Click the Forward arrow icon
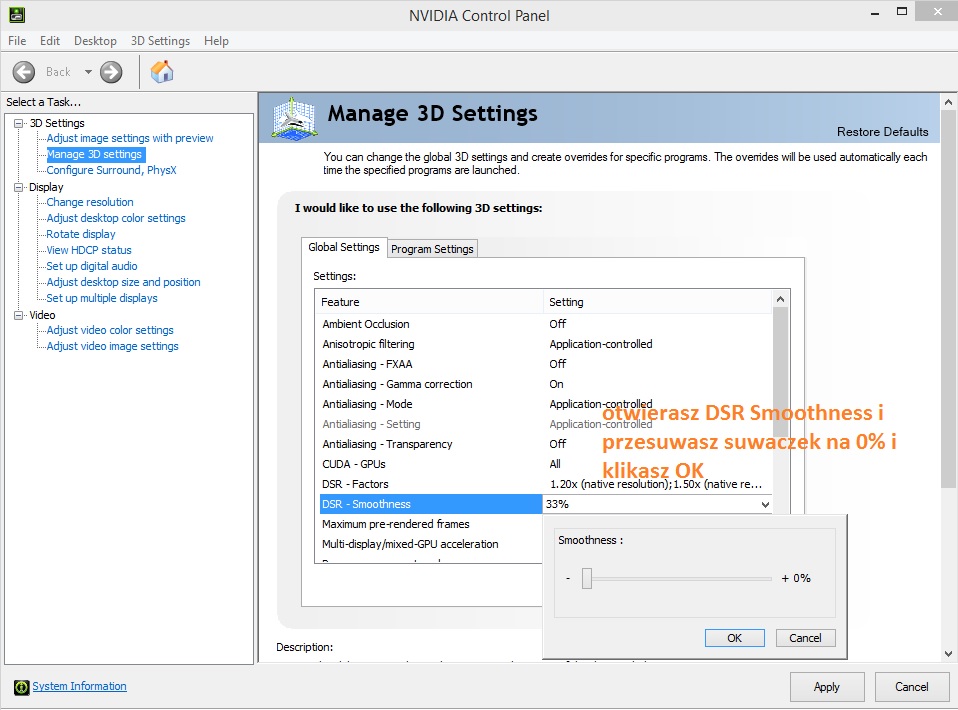This screenshot has width=958, height=710. click(111, 72)
